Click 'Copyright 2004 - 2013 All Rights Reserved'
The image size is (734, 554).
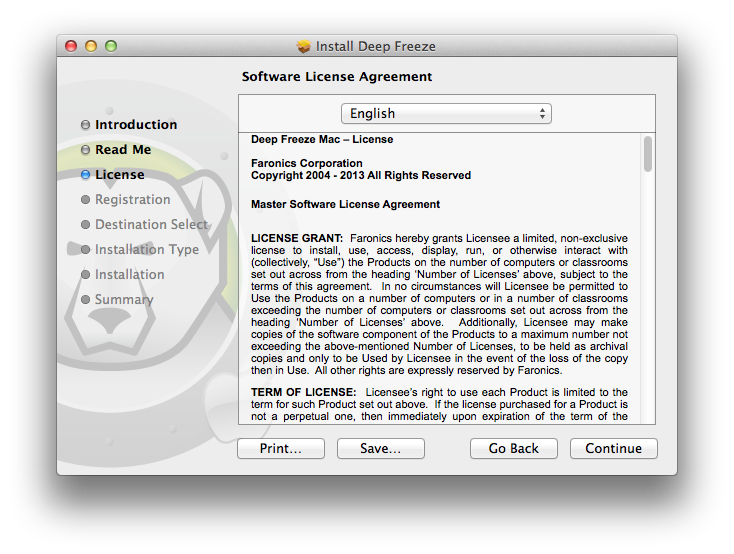click(x=361, y=175)
